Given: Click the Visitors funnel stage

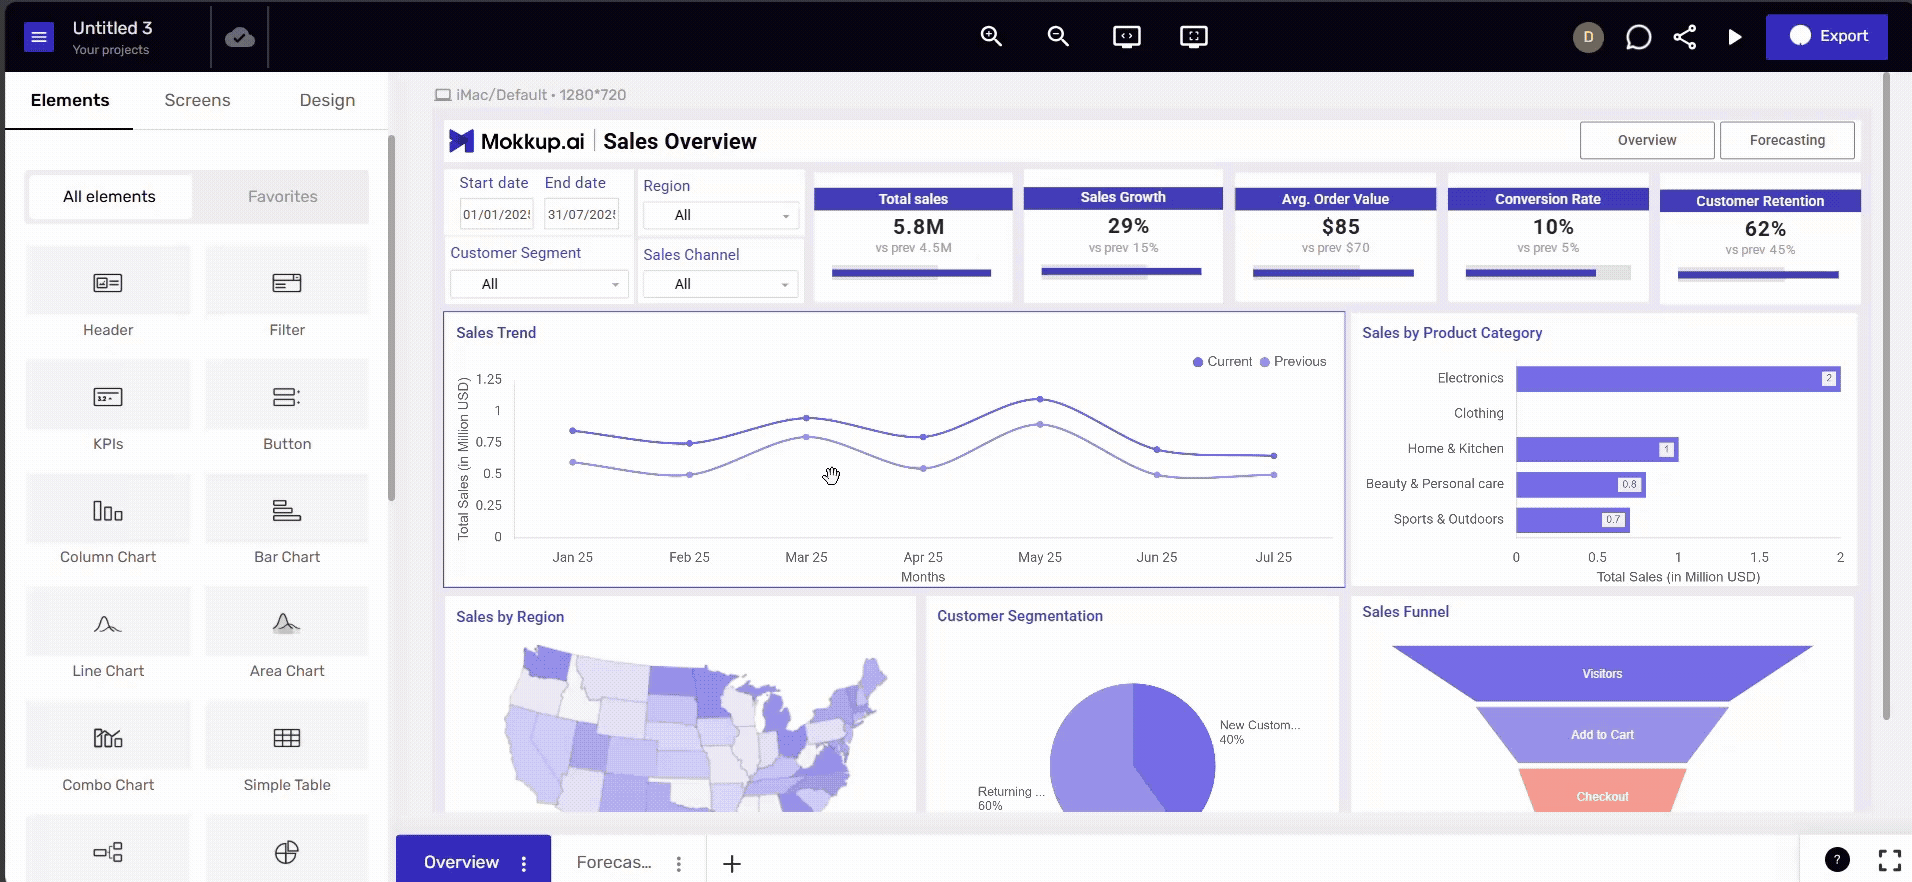Looking at the screenshot, I should [x=1602, y=674].
